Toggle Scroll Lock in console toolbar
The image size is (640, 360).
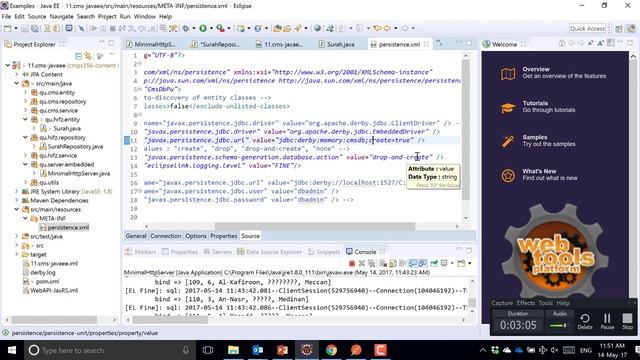pyautogui.click(x=393, y=263)
